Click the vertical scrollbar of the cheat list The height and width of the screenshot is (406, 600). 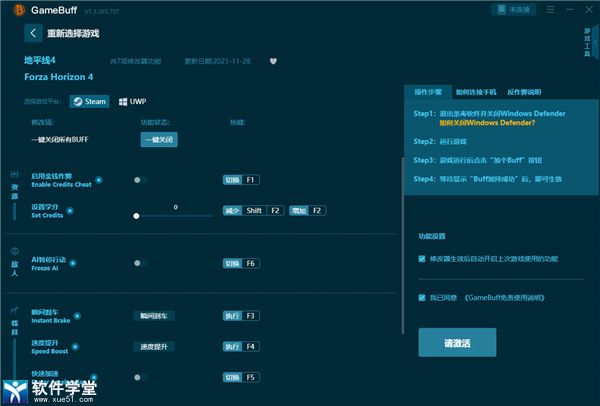[x=402, y=245]
